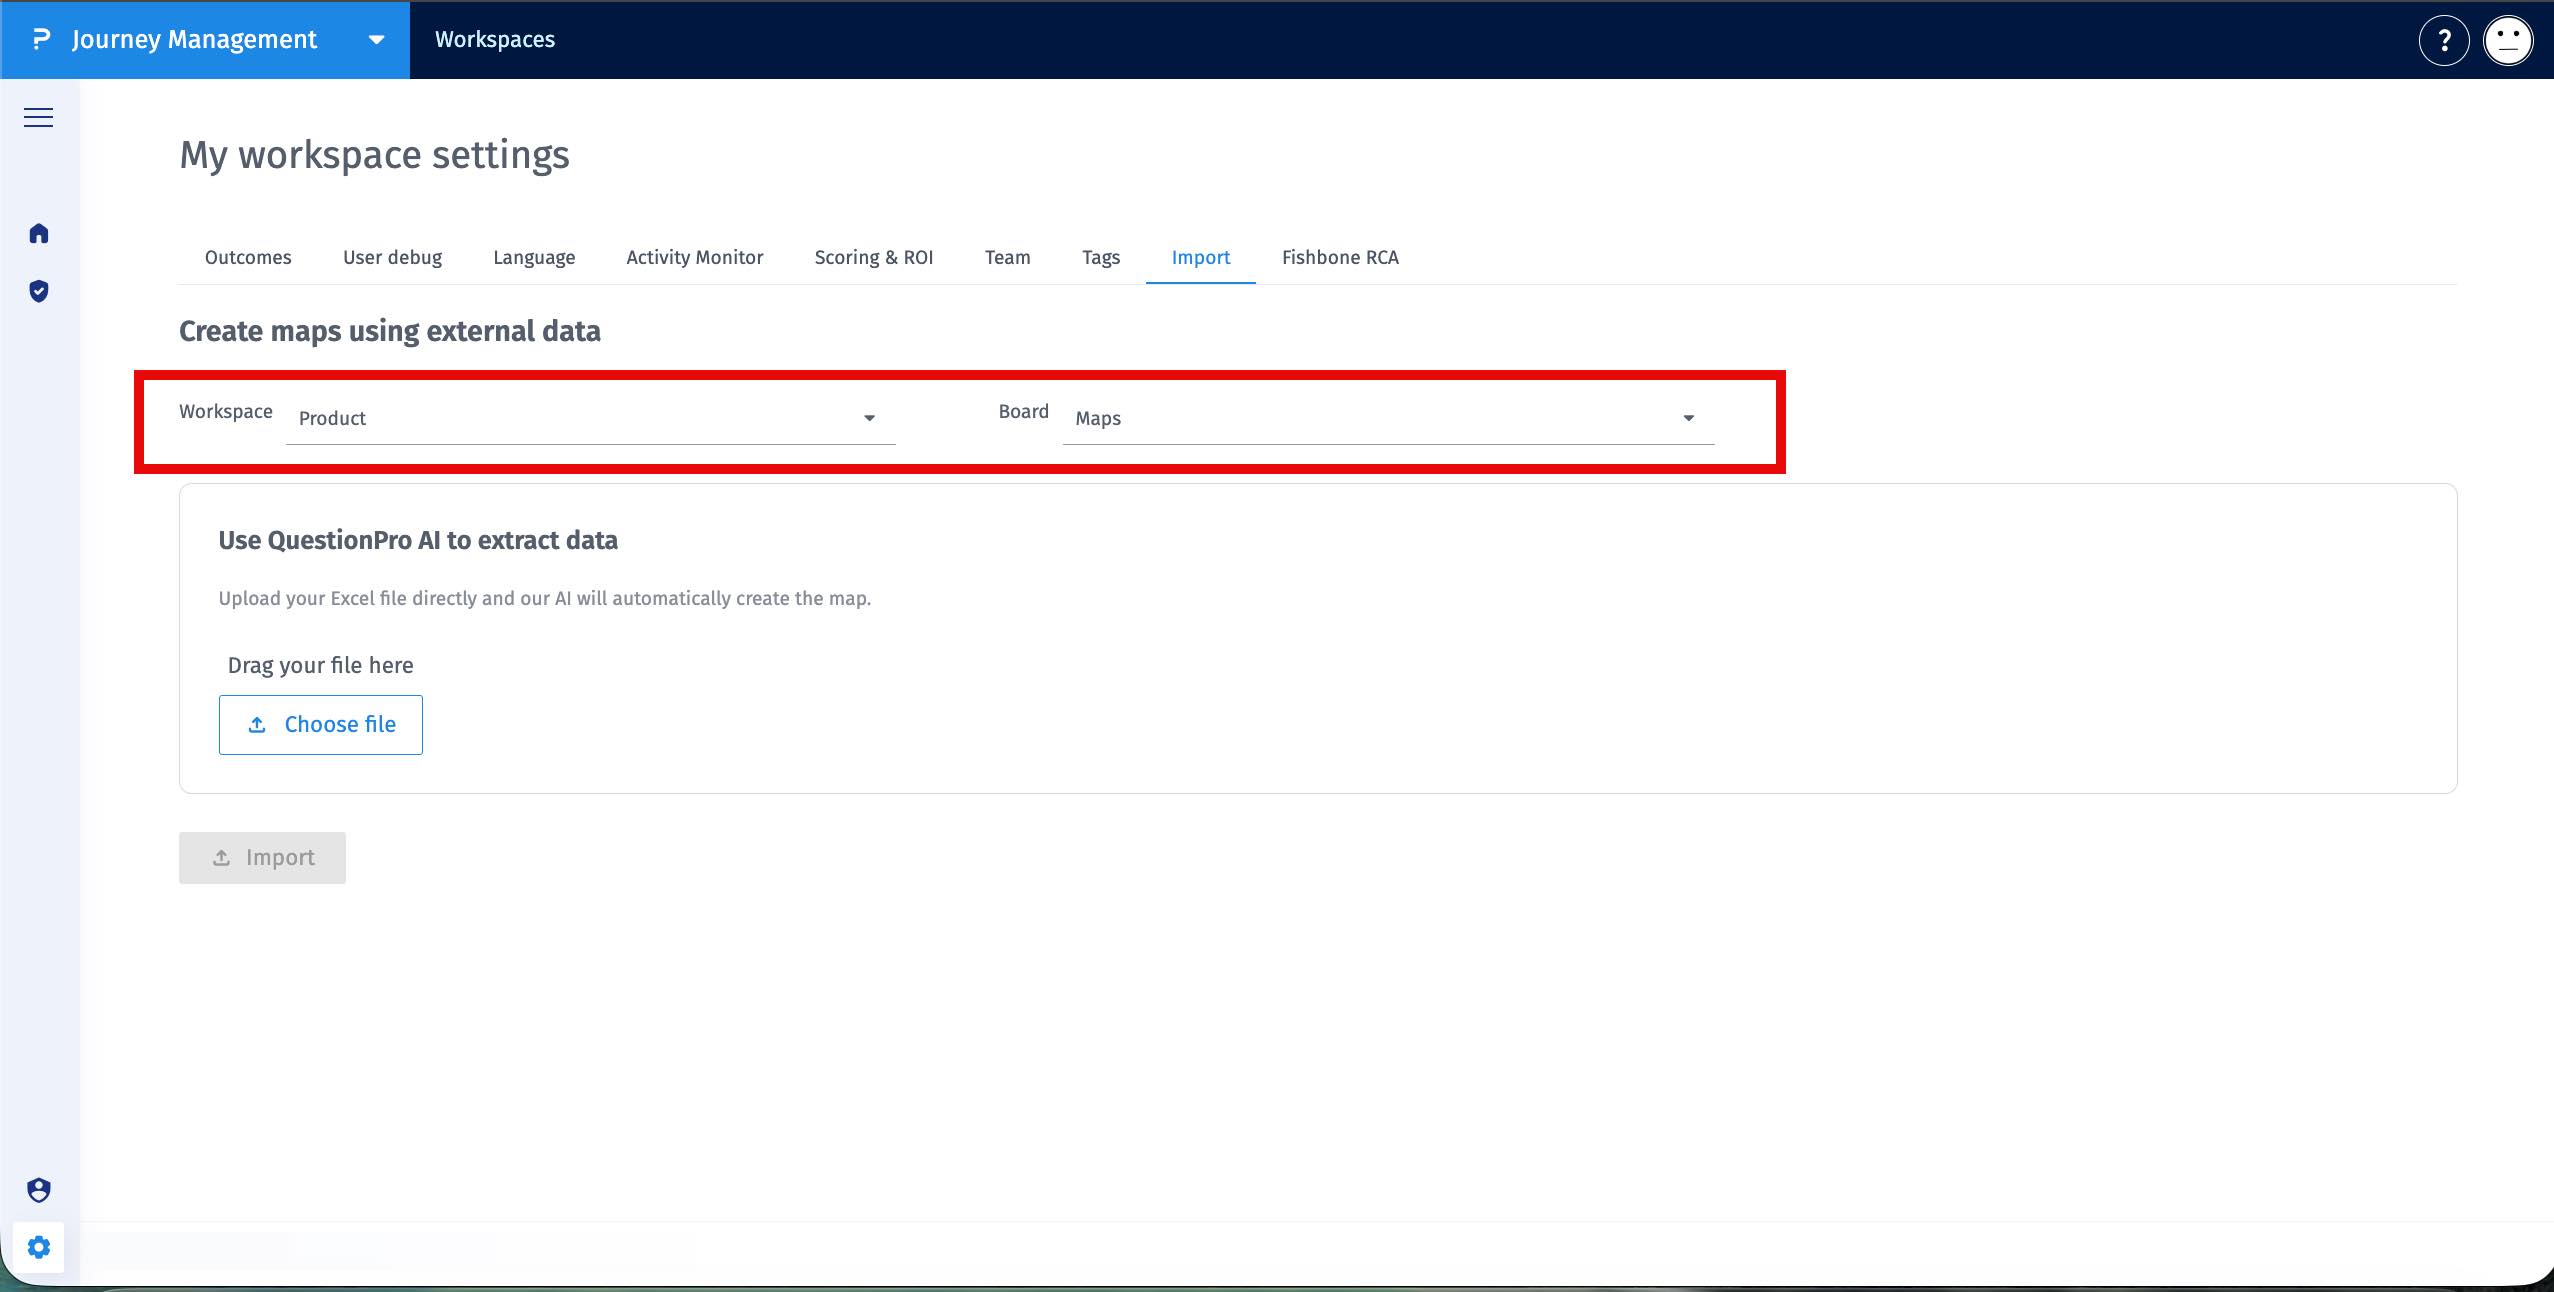The image size is (2554, 1292).
Task: Expand the Journey Management product dropdown
Action: [376, 40]
